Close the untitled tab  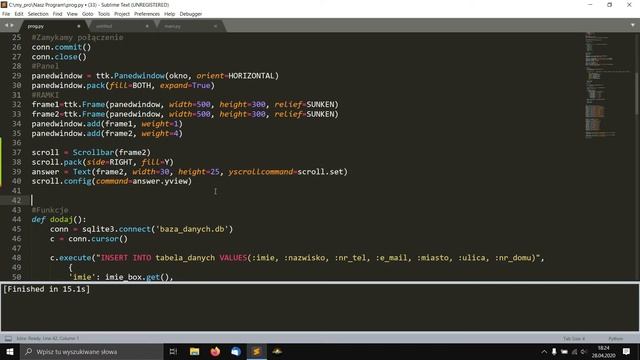coord(147,26)
